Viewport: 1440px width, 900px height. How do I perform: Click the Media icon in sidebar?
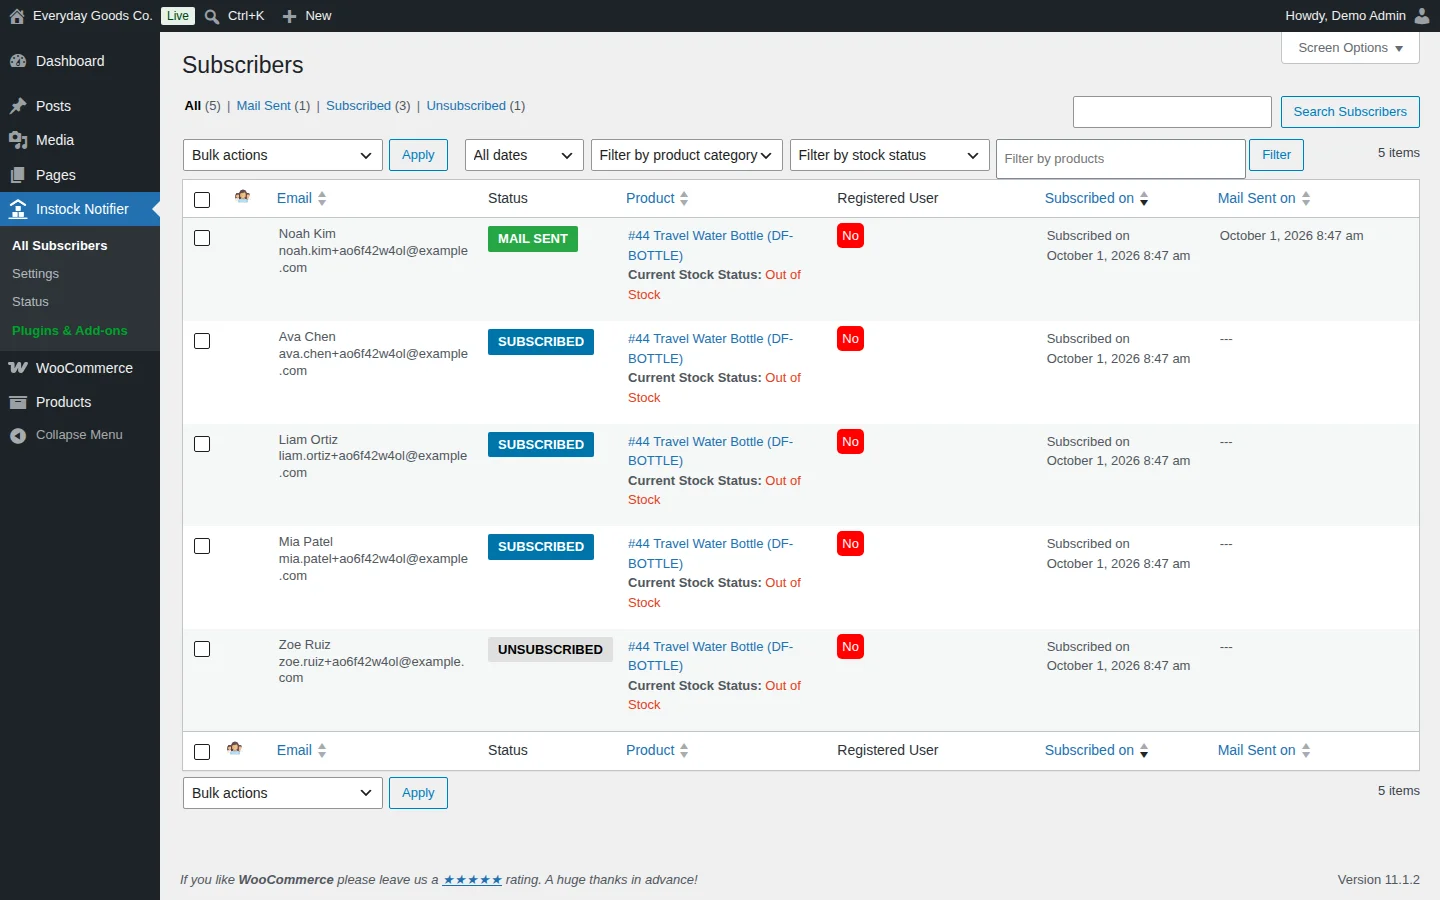pyautogui.click(x=18, y=140)
